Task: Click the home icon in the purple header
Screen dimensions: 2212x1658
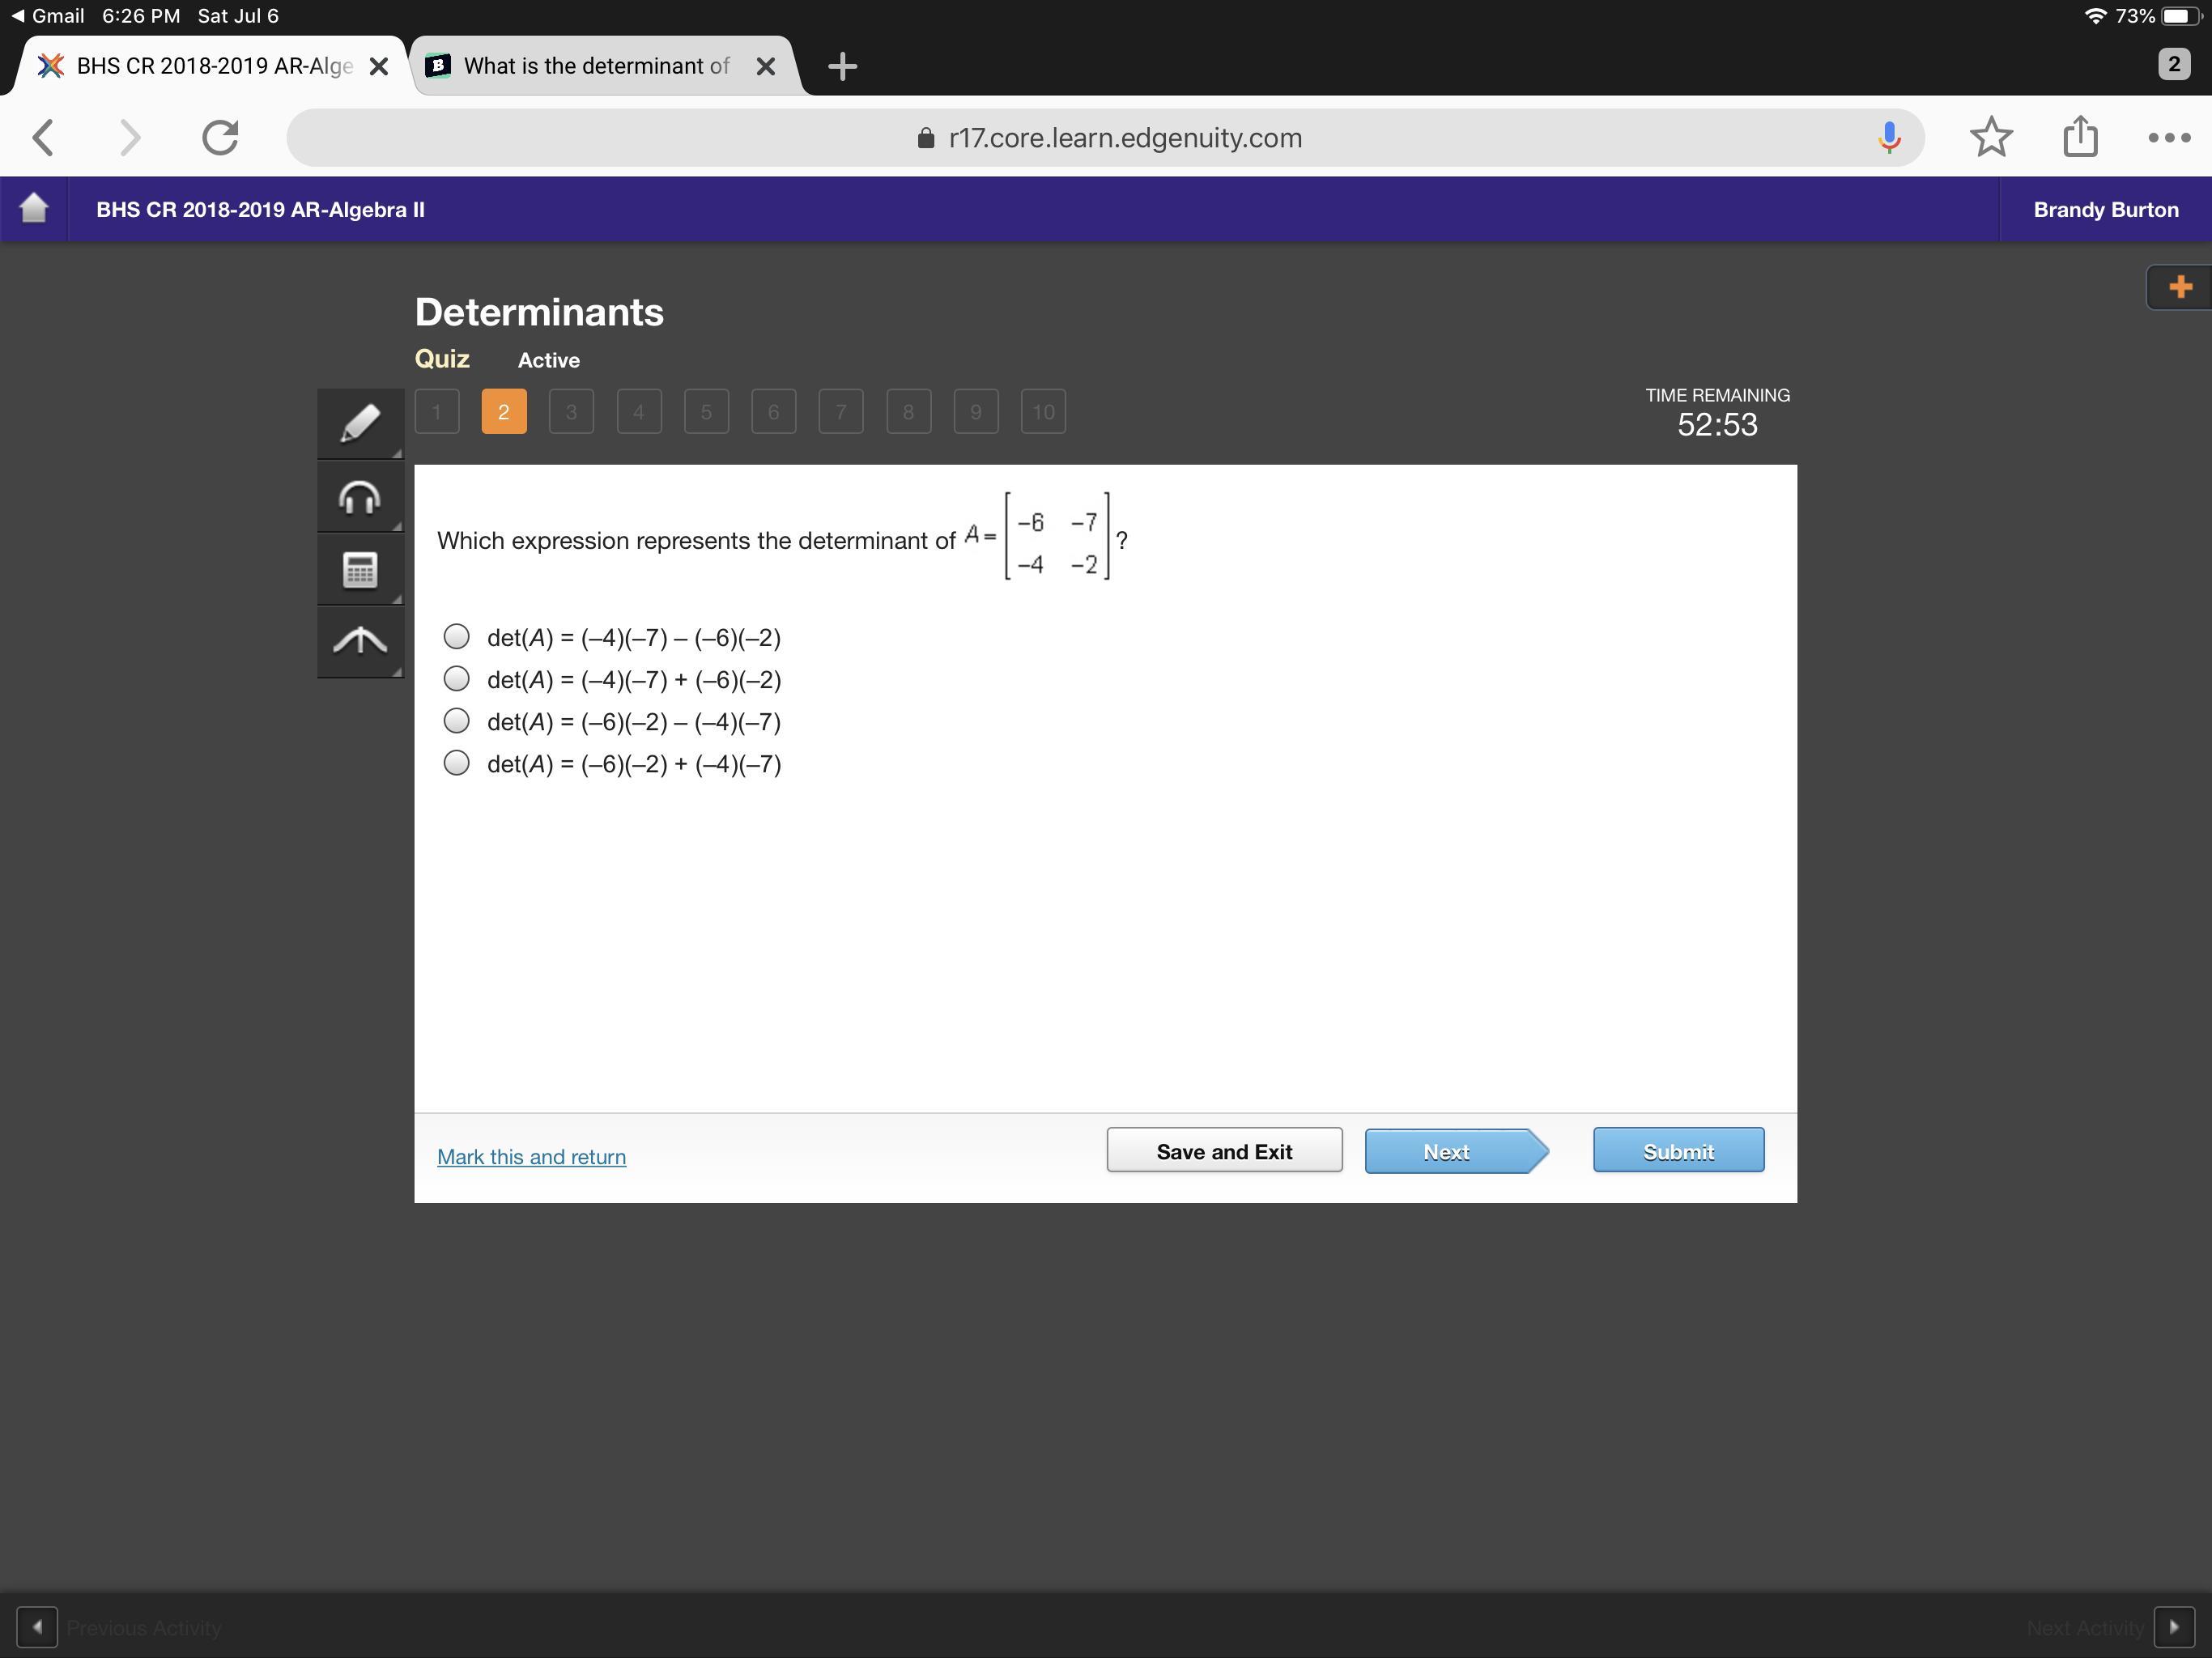Action: (x=34, y=209)
